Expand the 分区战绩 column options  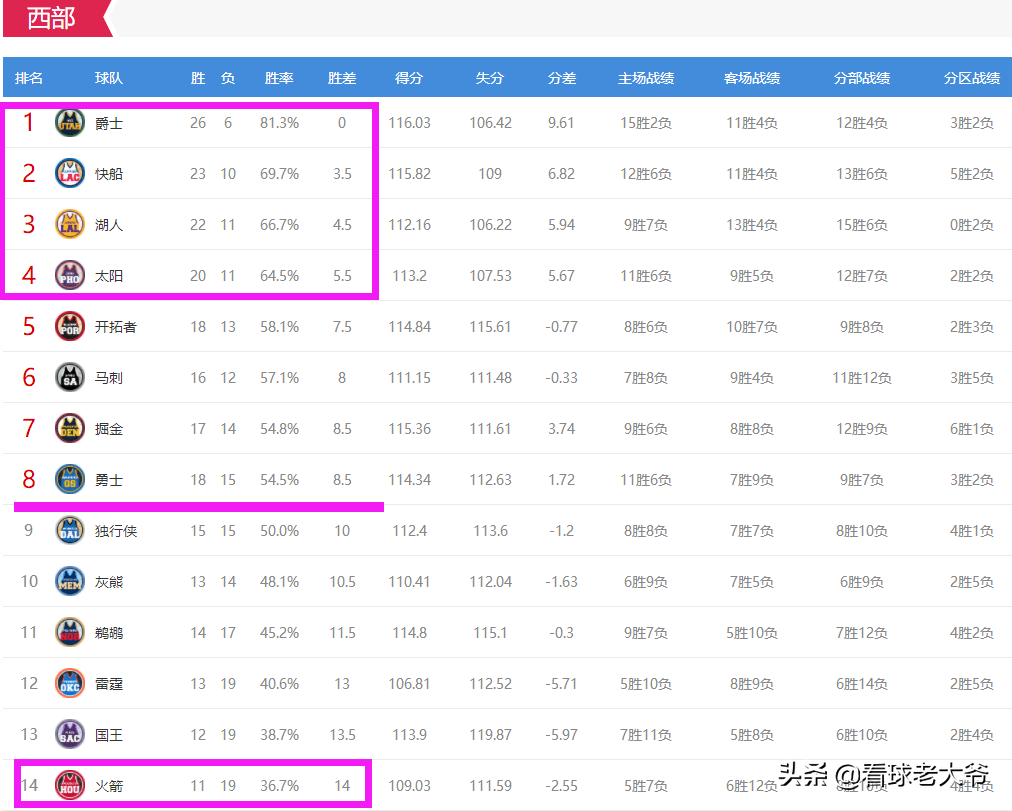coord(971,77)
